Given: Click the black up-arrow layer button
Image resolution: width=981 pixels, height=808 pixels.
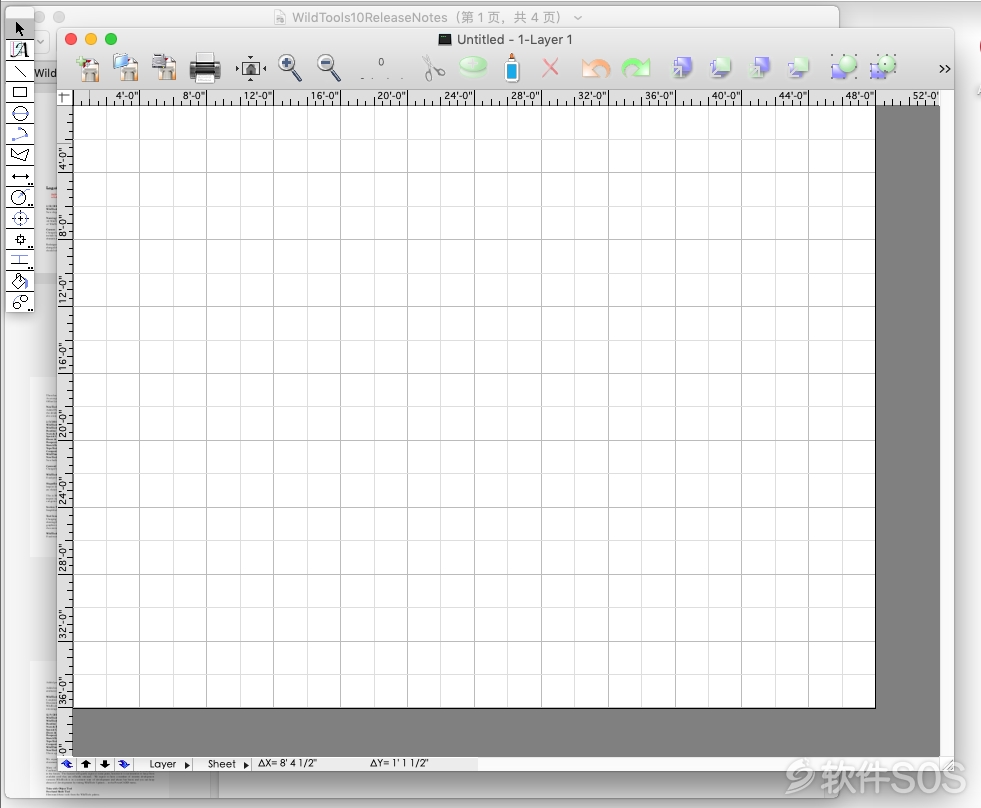Looking at the screenshot, I should tap(86, 764).
